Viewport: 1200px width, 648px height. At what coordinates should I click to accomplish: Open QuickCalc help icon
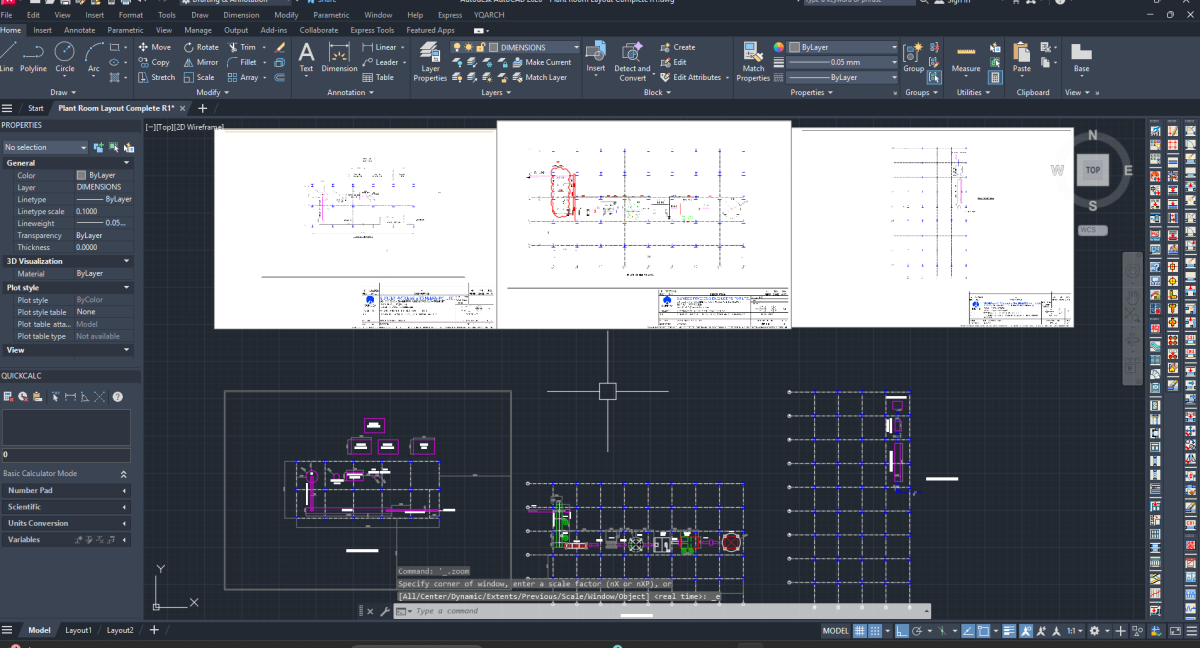click(x=117, y=397)
